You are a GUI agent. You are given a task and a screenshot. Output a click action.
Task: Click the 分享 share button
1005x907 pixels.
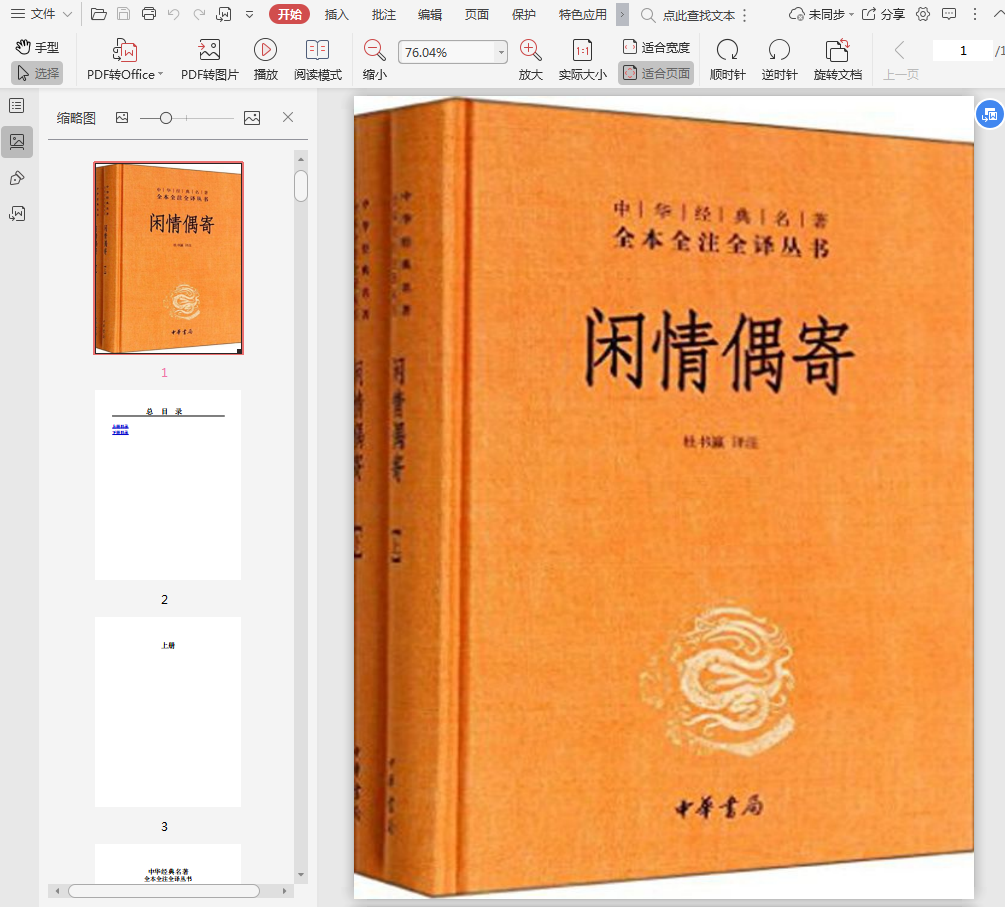pyautogui.click(x=883, y=14)
